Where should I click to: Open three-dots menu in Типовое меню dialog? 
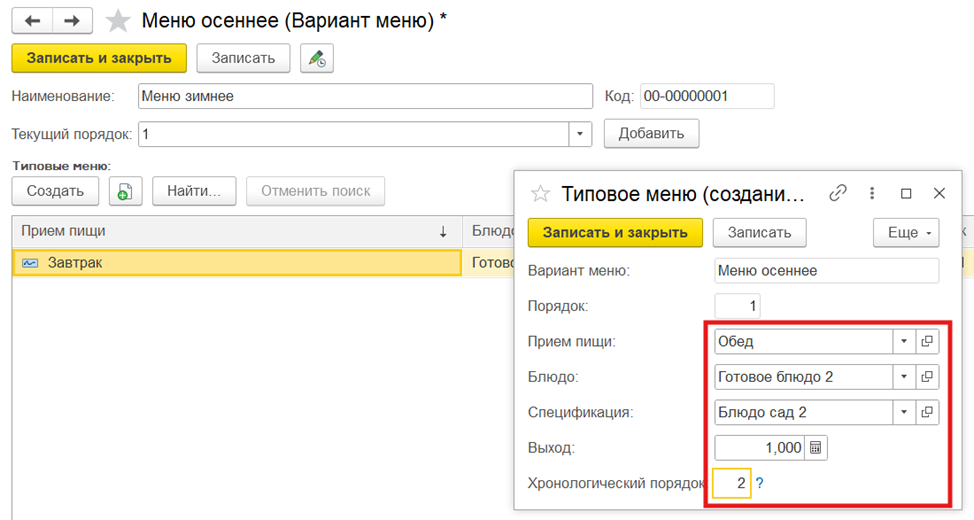tap(872, 193)
